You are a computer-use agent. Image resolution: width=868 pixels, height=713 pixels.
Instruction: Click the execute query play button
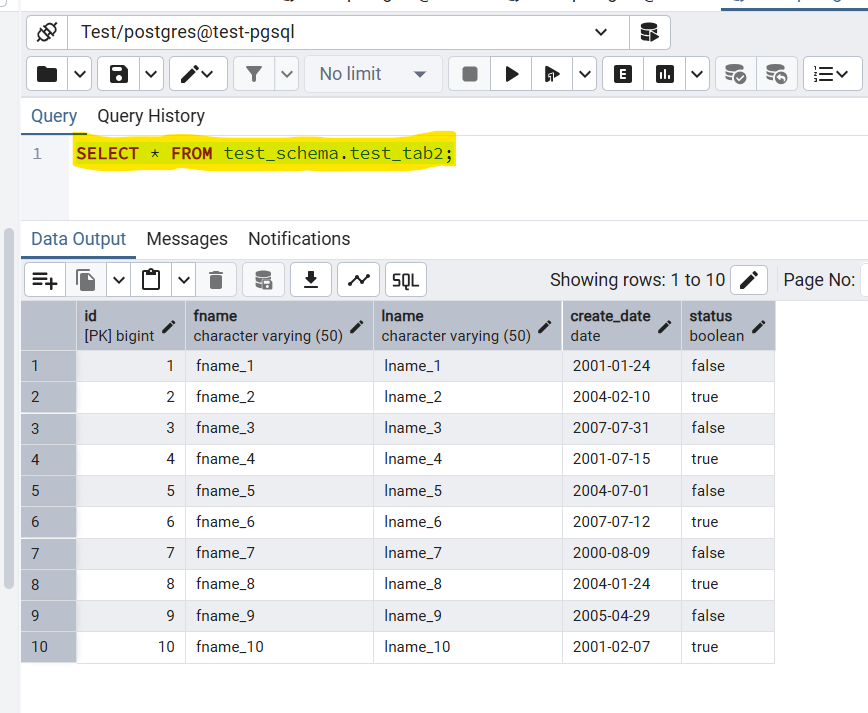pos(512,74)
